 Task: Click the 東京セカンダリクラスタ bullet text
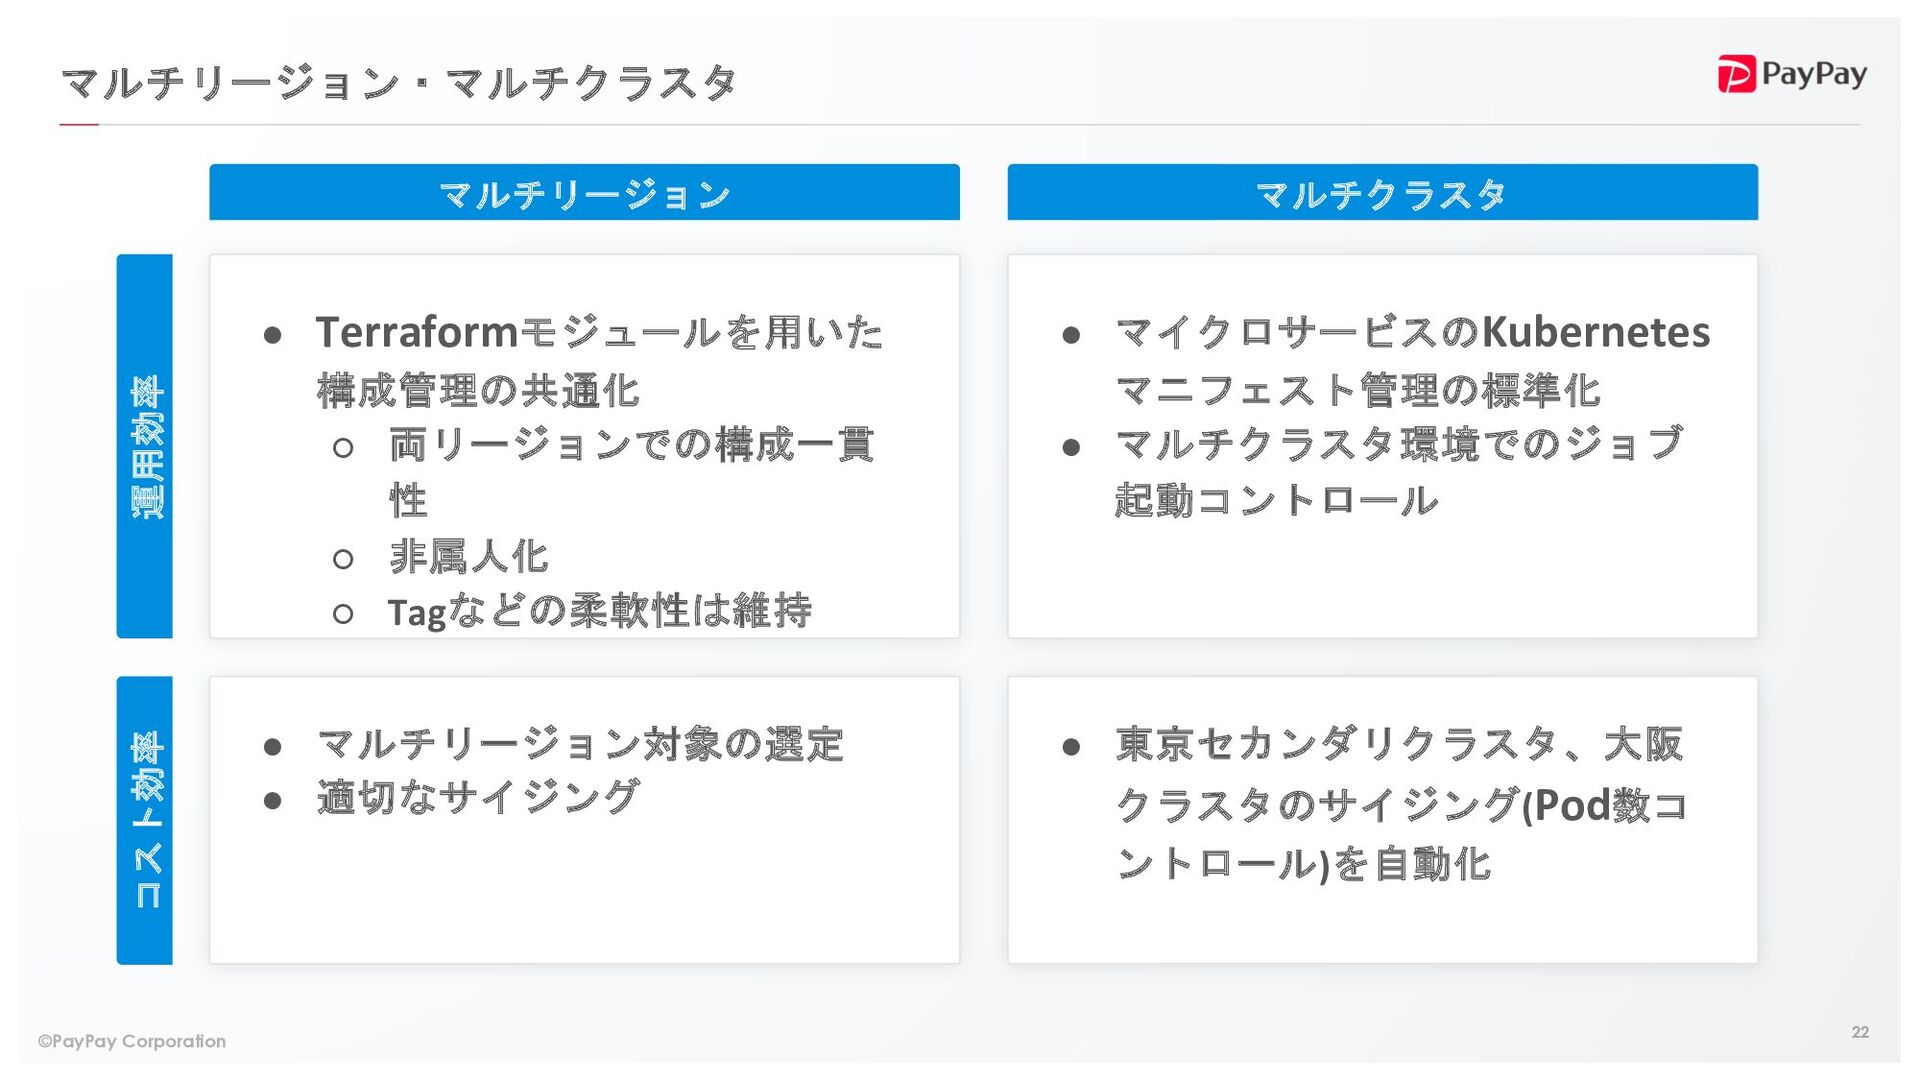point(1400,804)
